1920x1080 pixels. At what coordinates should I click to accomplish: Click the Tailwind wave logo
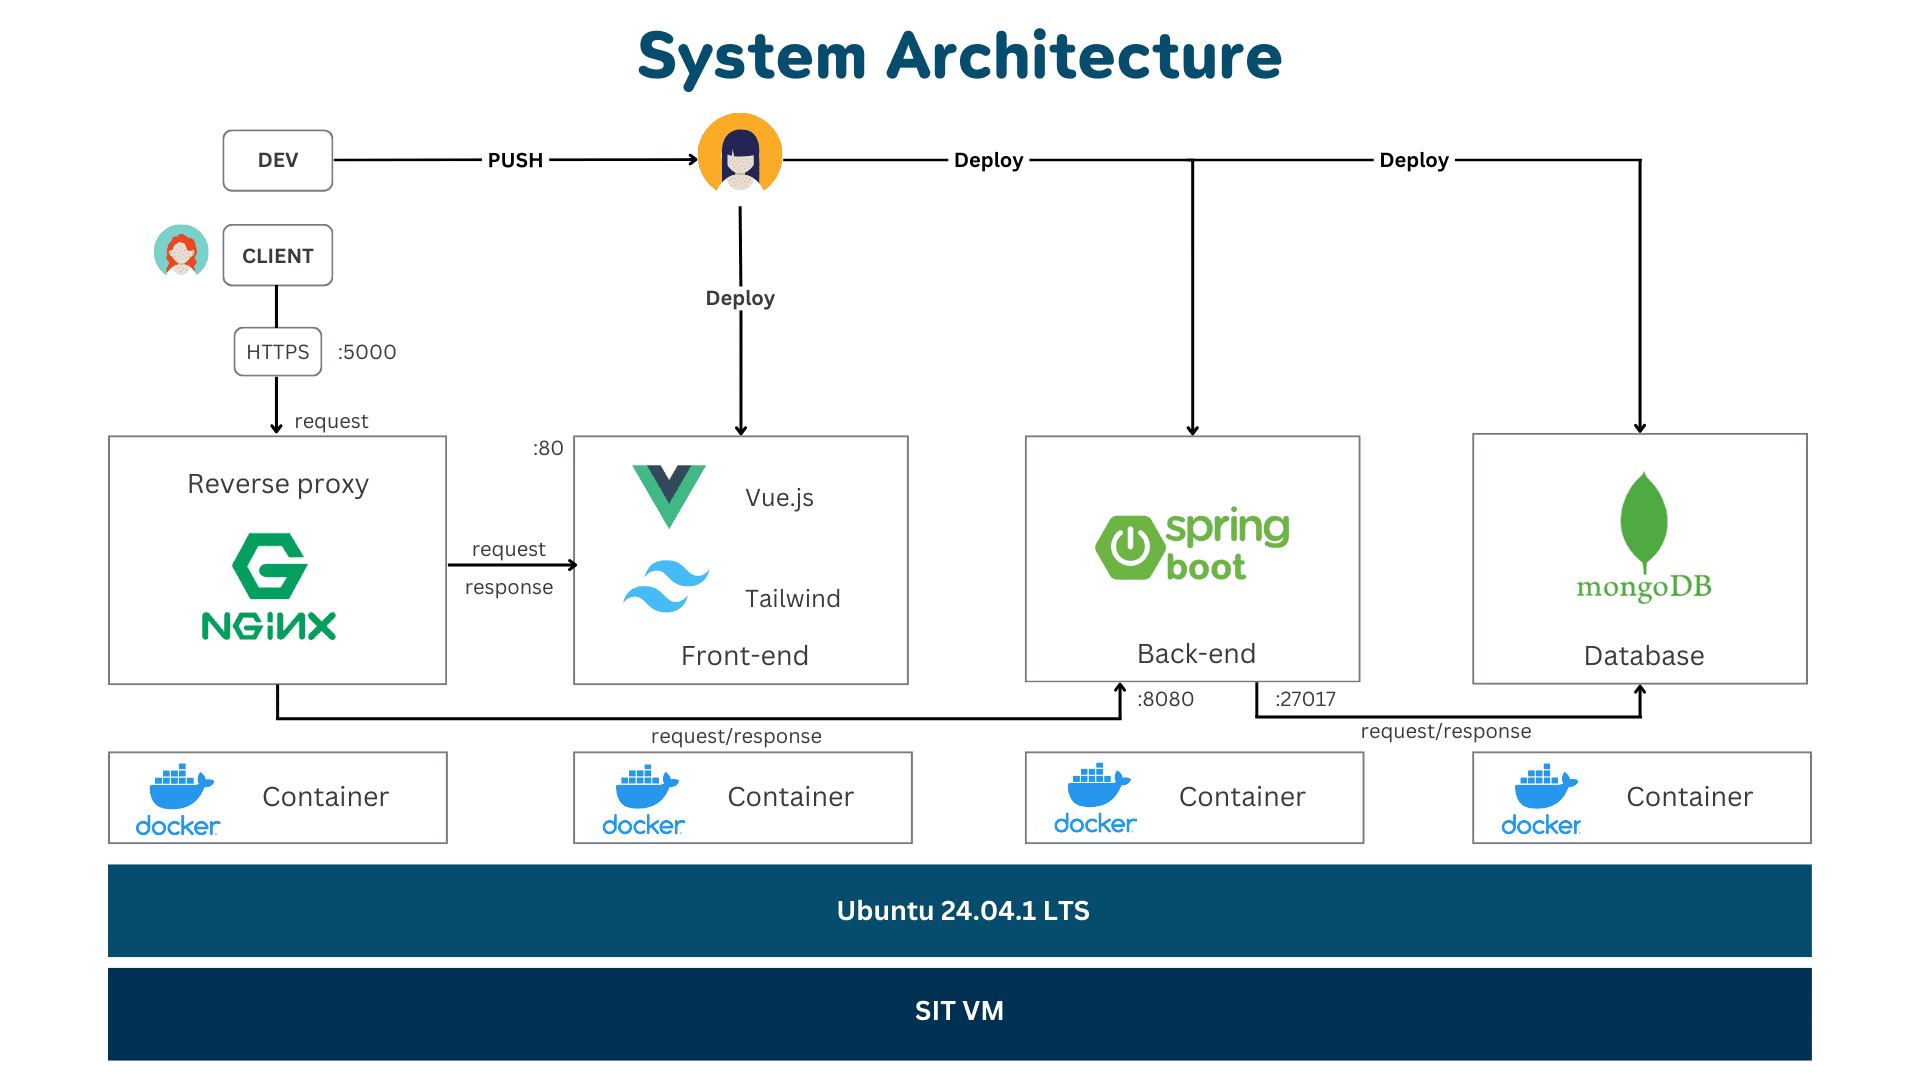point(666,586)
